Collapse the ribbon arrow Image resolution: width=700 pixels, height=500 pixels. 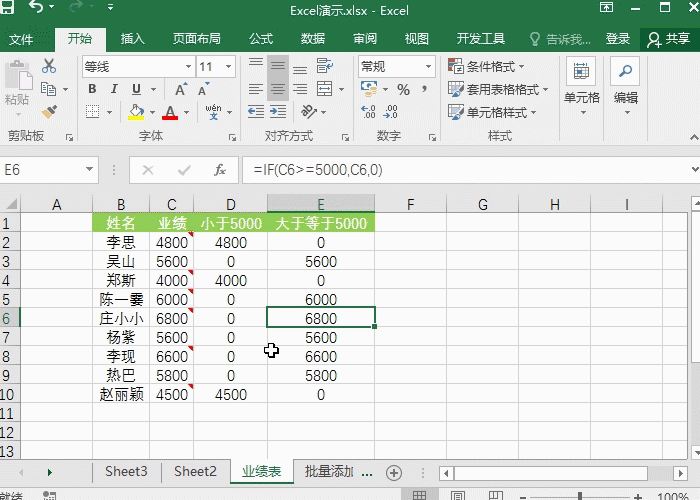pos(694,138)
